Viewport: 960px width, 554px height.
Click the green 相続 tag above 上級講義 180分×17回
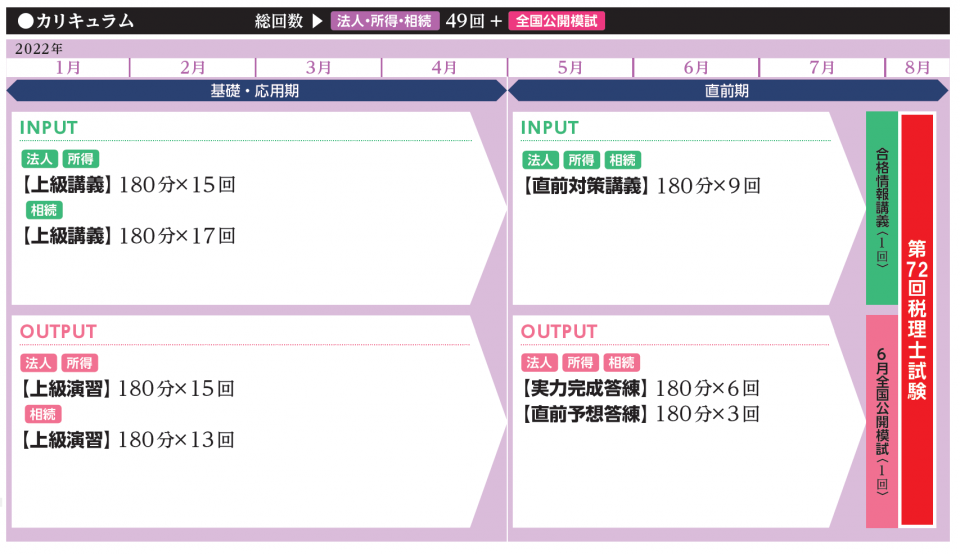[44, 210]
